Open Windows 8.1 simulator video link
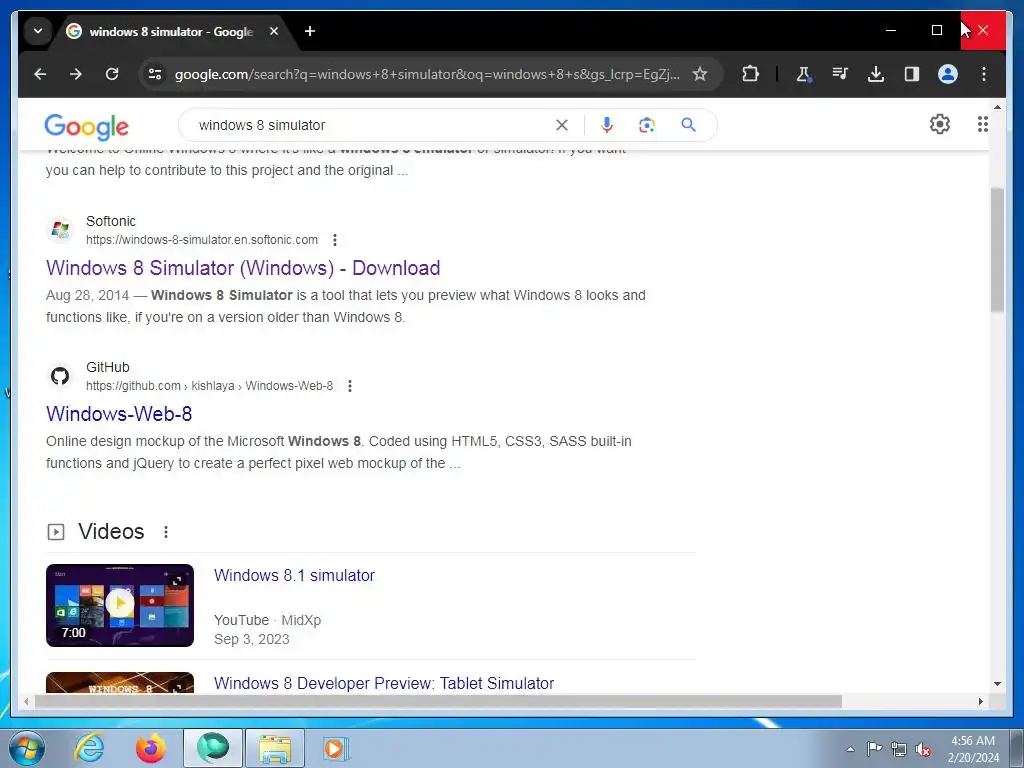 click(x=295, y=575)
